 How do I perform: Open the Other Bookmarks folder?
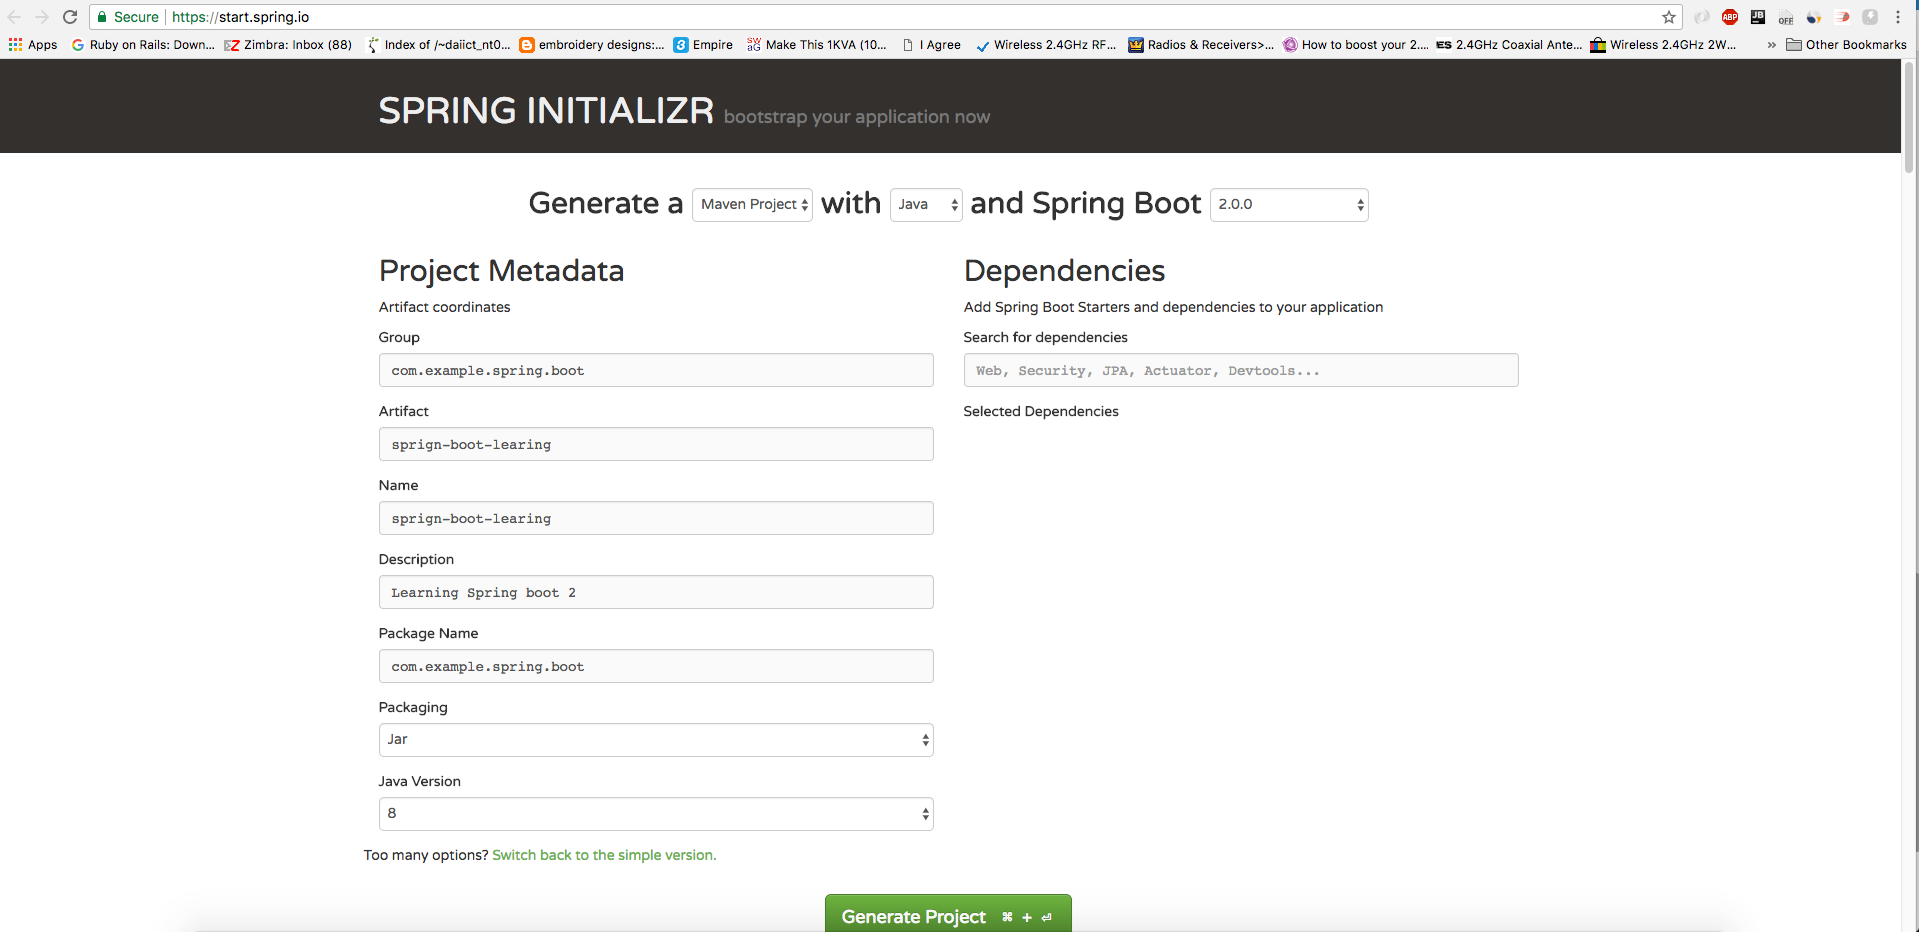coord(1846,45)
